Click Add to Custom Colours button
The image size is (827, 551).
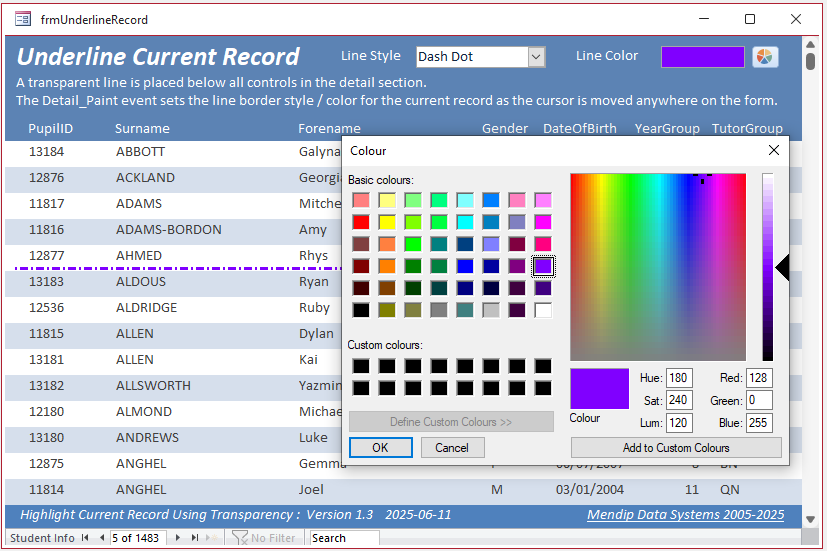tap(676, 448)
